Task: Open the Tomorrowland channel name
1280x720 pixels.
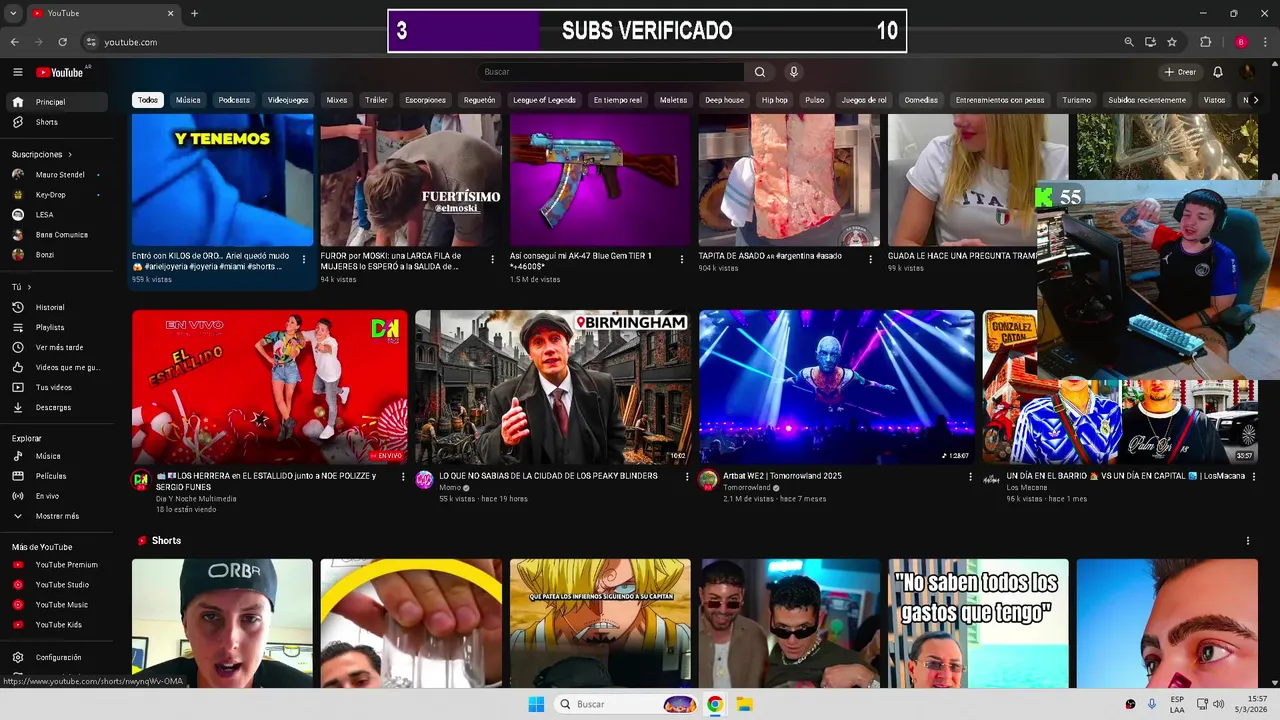Action: click(746, 487)
